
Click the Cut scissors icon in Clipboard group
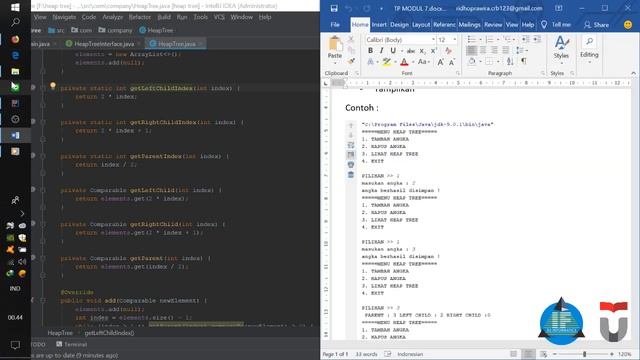[351, 39]
